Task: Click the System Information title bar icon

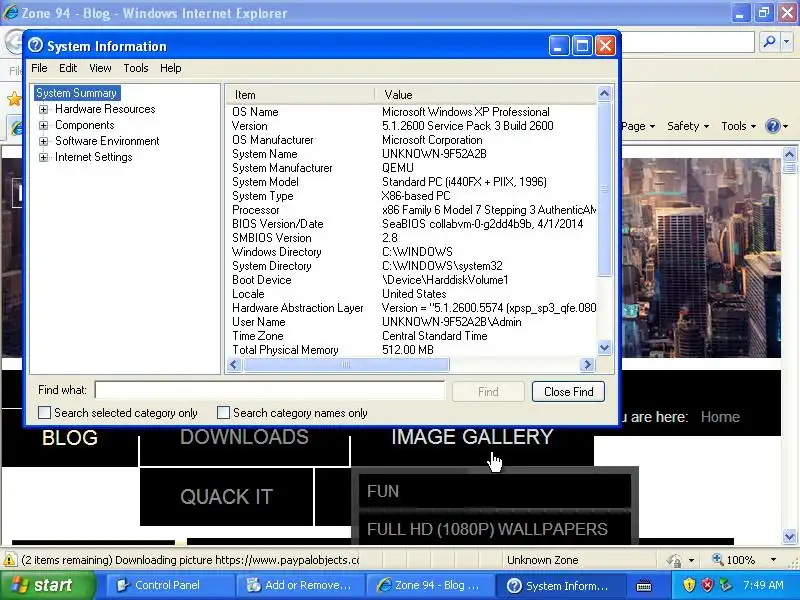Action: tap(35, 45)
